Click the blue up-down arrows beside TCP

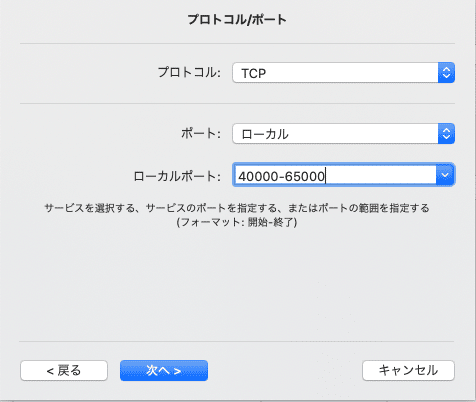pos(446,73)
